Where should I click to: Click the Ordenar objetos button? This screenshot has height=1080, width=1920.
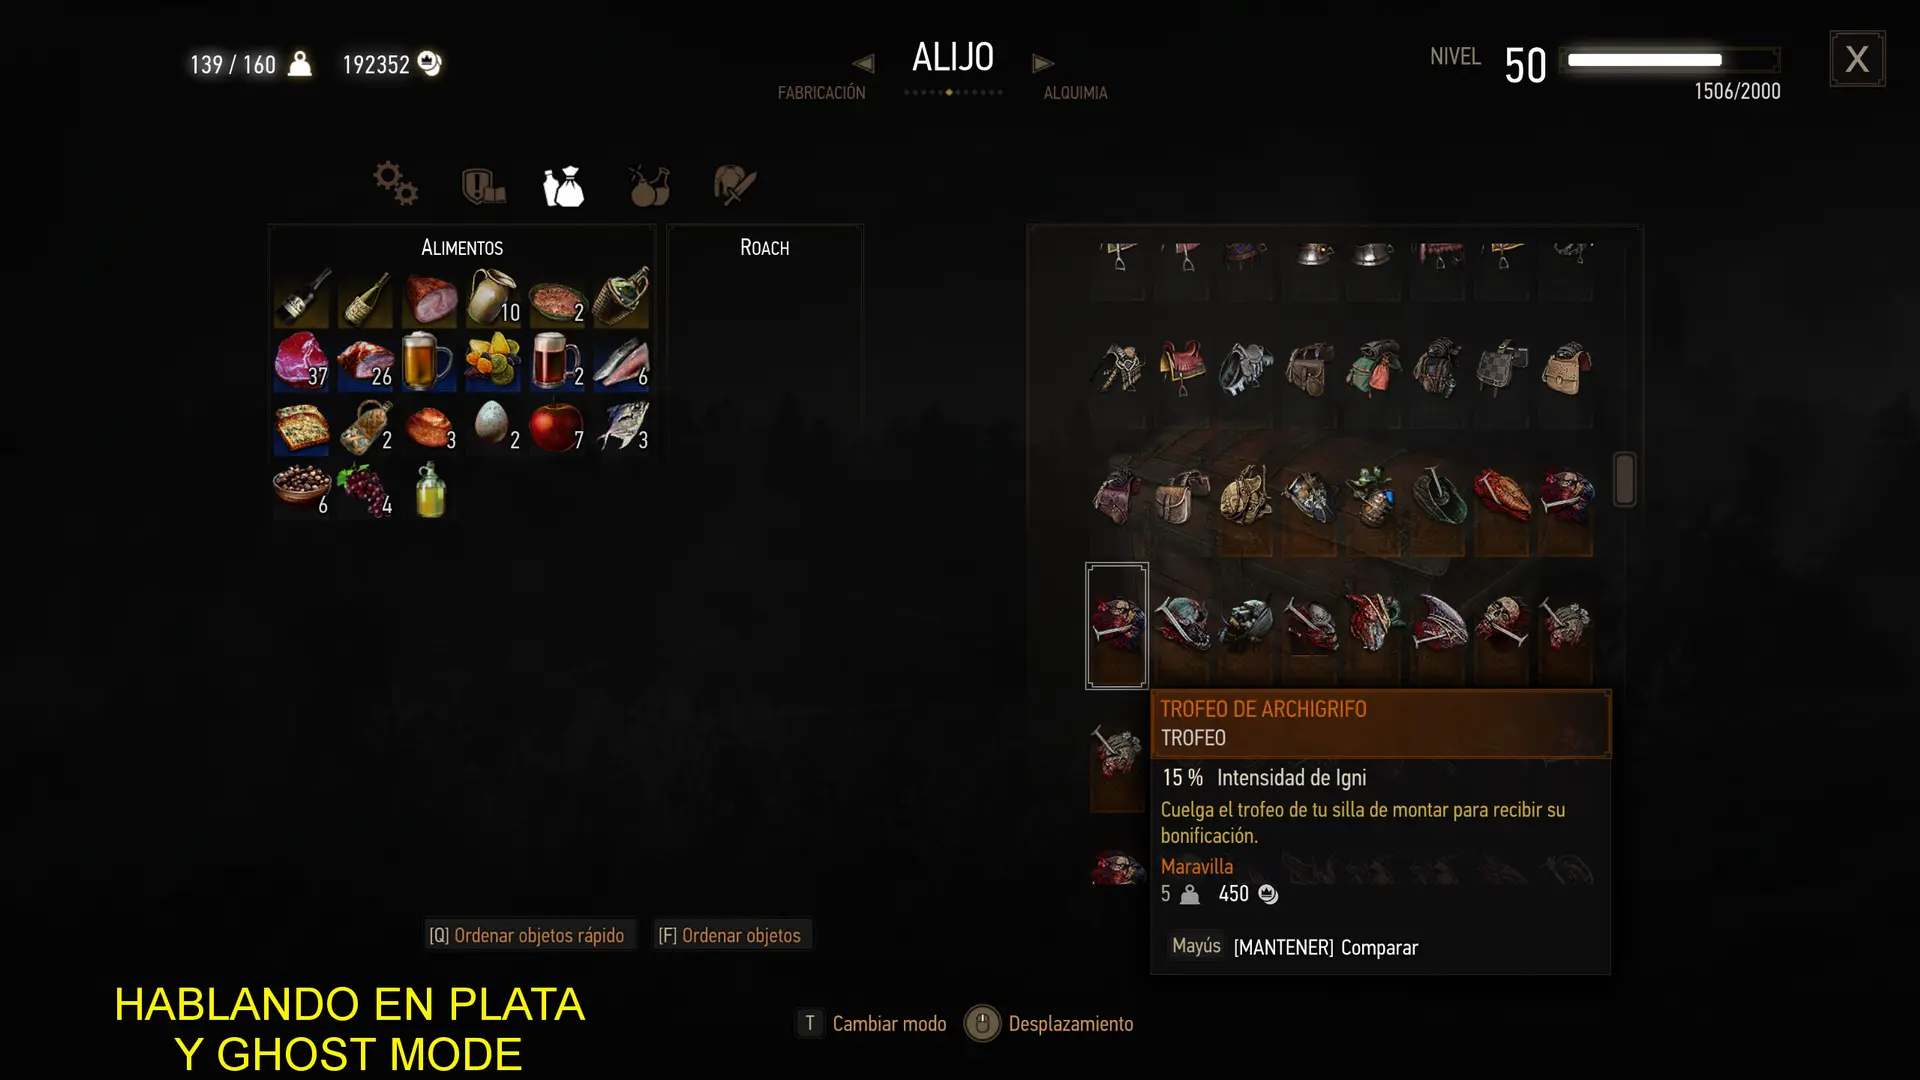click(730, 935)
